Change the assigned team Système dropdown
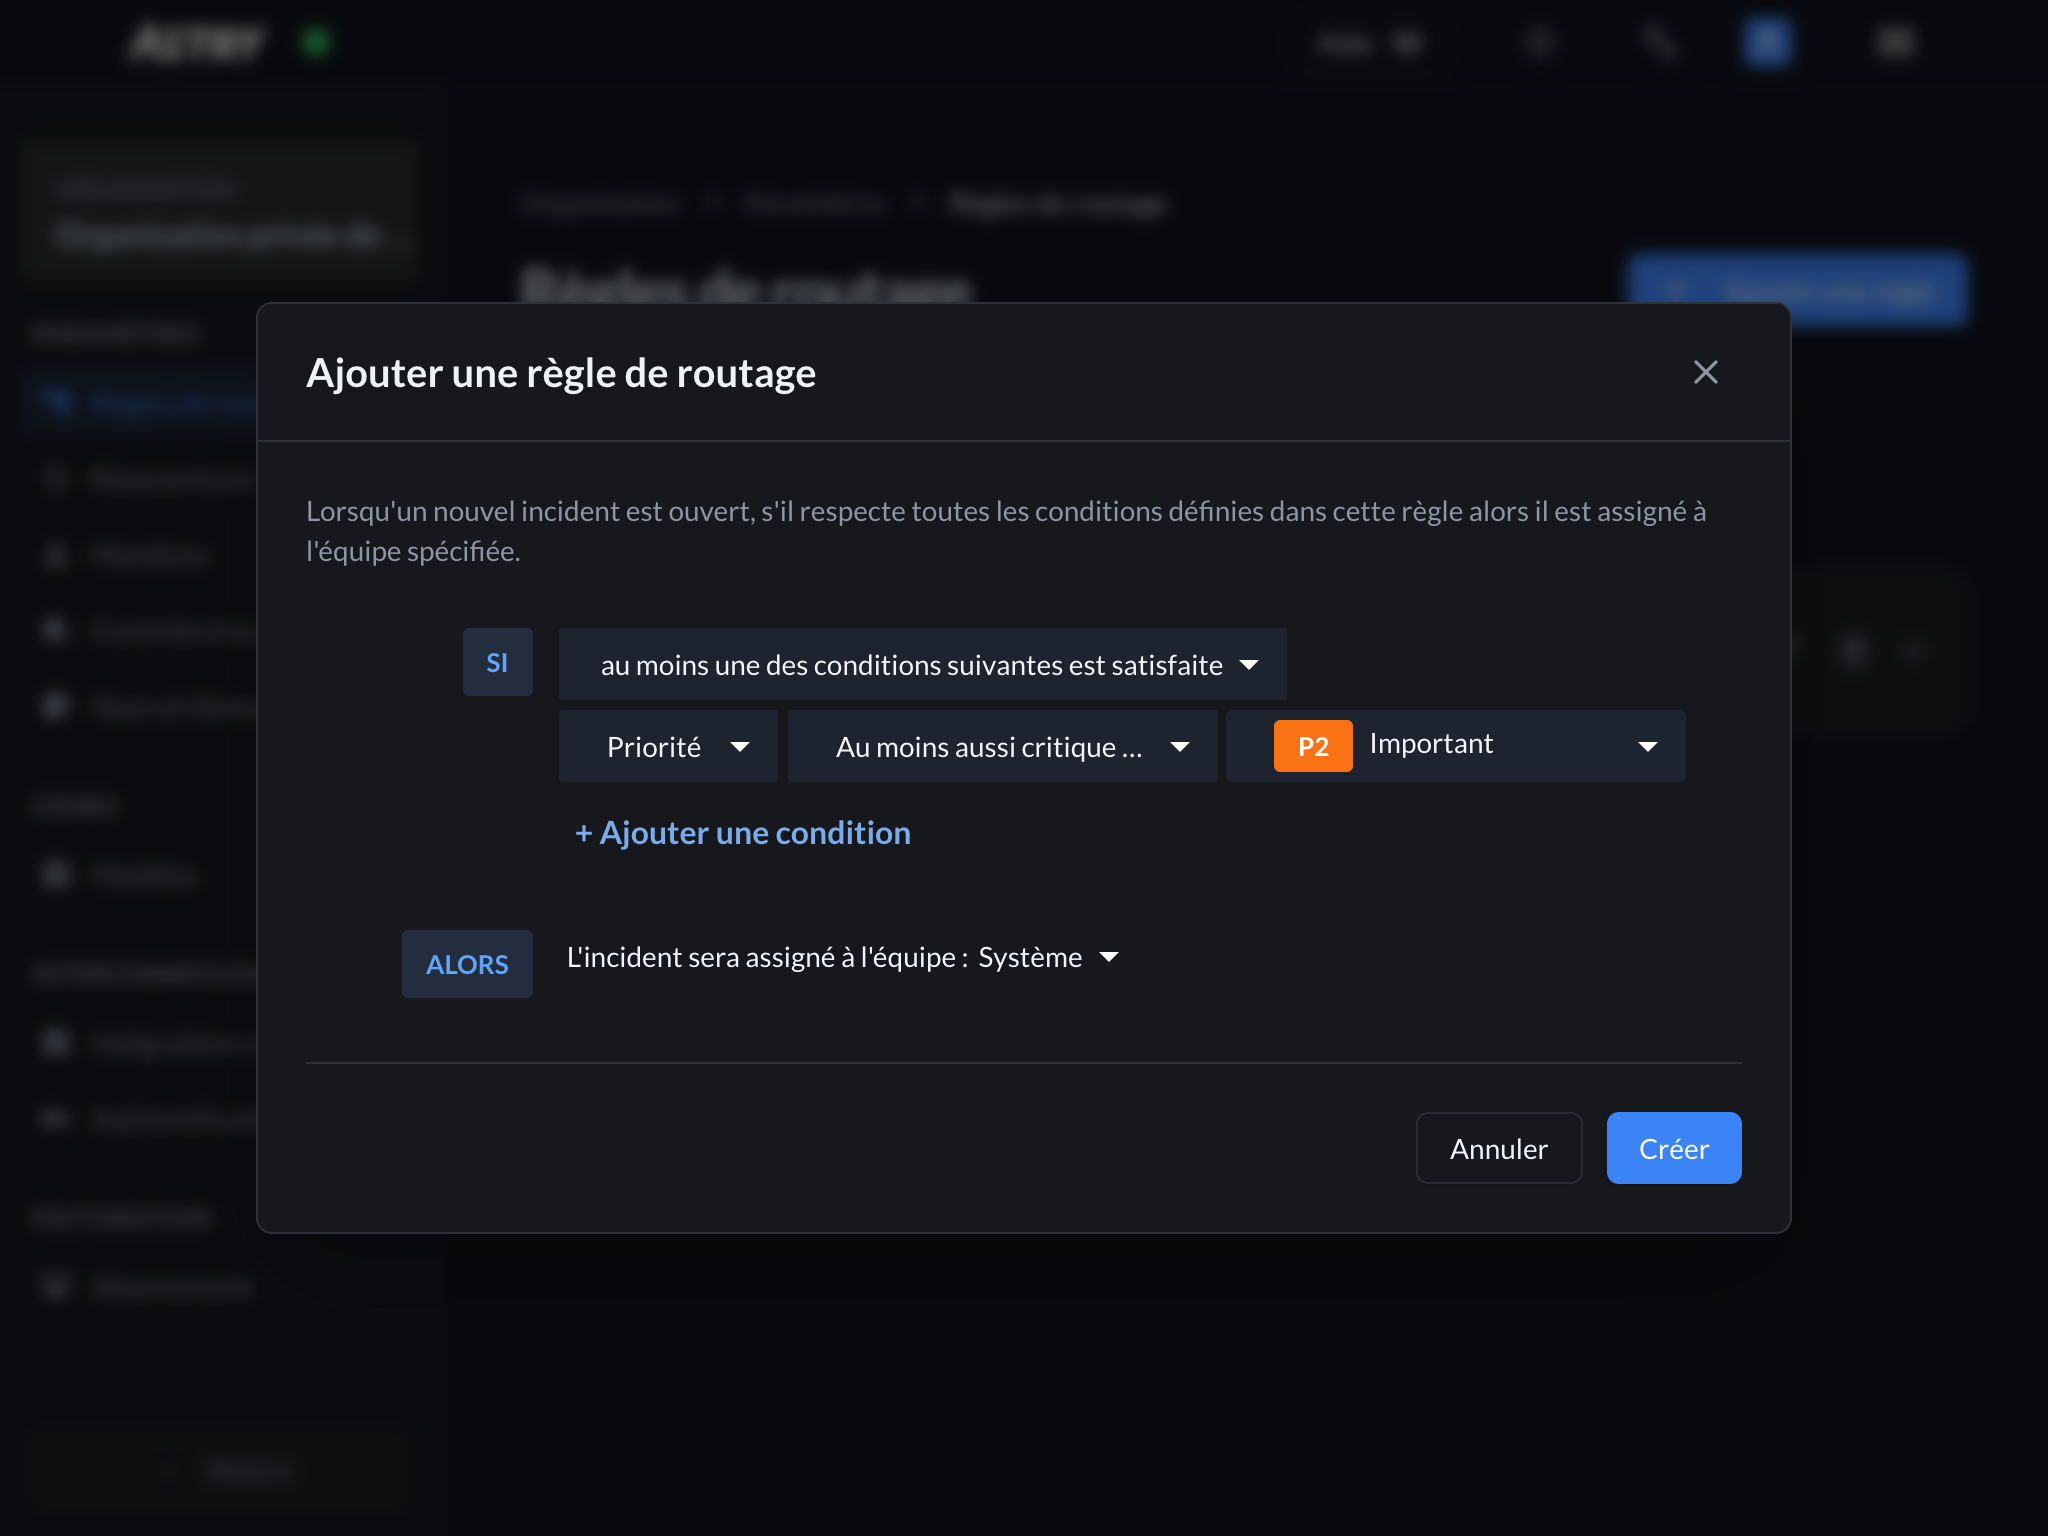 (1047, 958)
